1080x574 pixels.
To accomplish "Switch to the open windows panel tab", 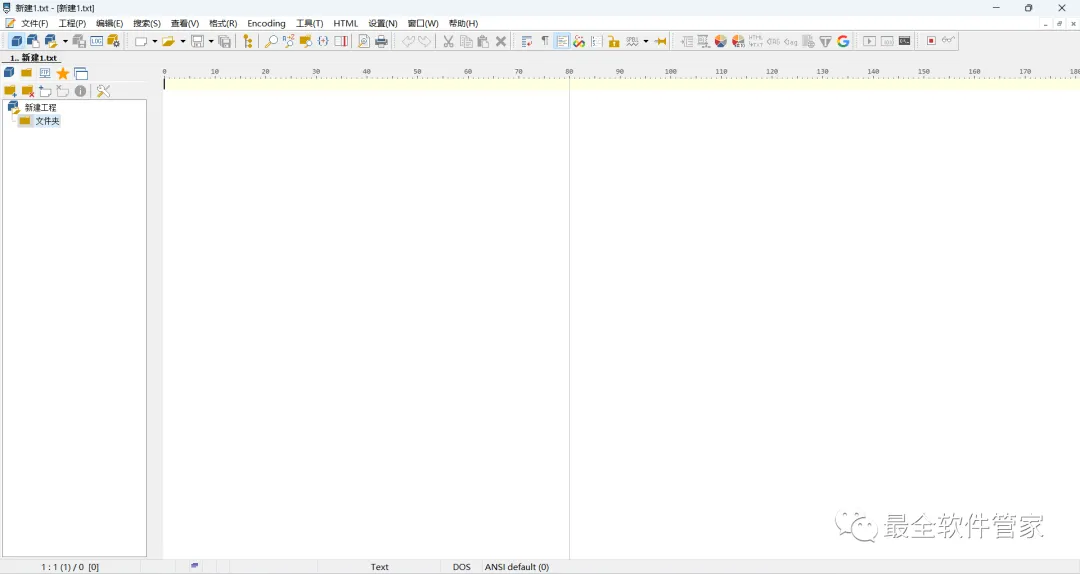I will (81, 73).
